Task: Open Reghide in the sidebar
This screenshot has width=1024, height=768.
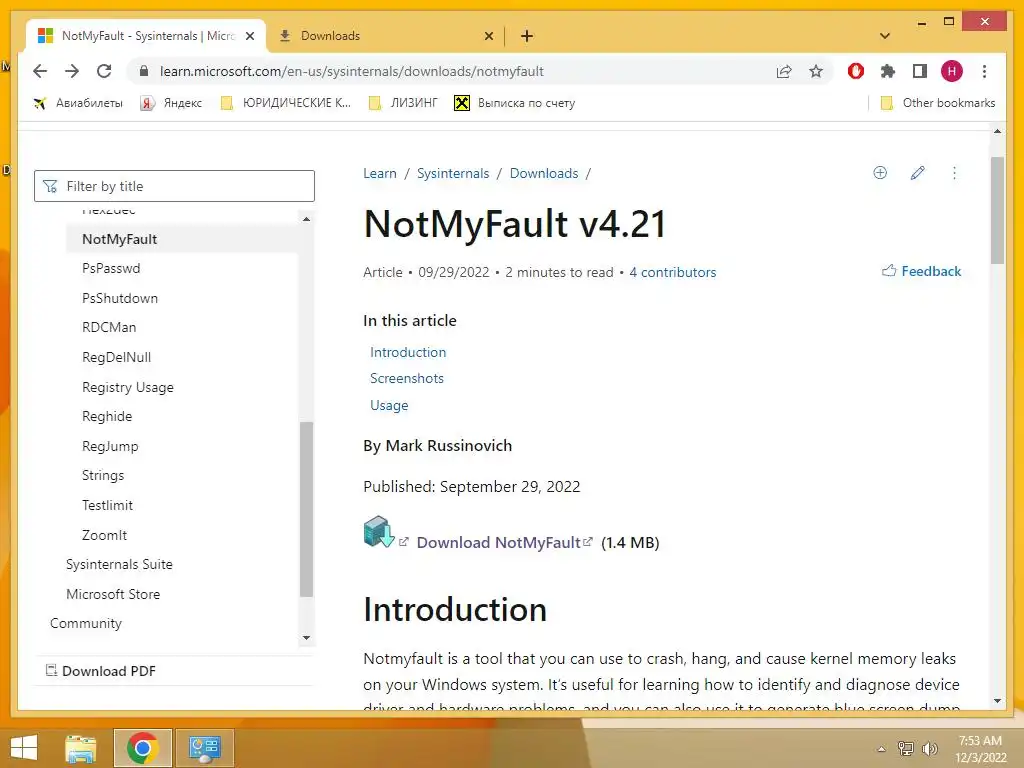Action: [x=106, y=417]
